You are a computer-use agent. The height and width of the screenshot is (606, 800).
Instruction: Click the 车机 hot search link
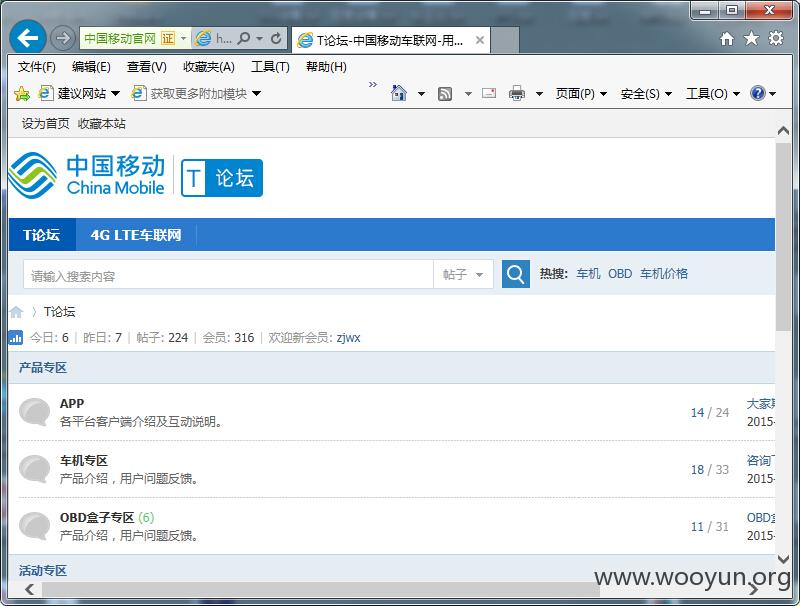[588, 274]
